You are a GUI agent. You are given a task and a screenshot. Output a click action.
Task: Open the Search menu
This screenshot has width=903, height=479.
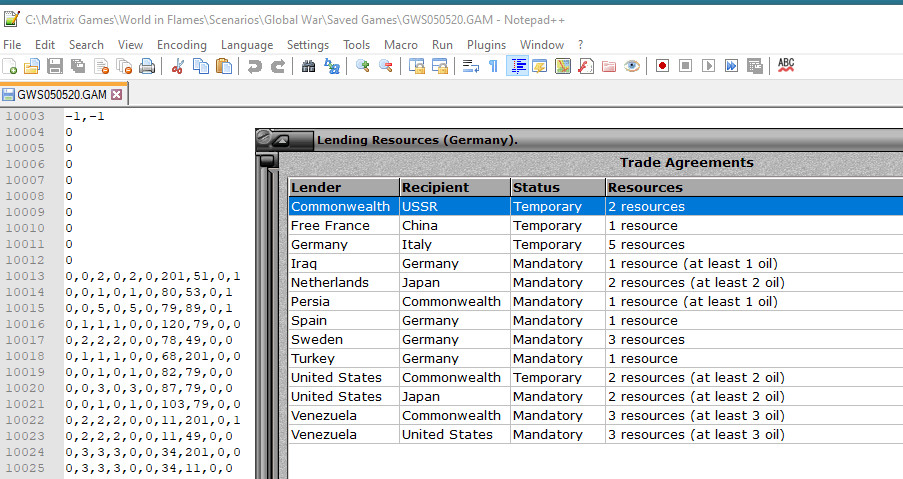pos(86,45)
